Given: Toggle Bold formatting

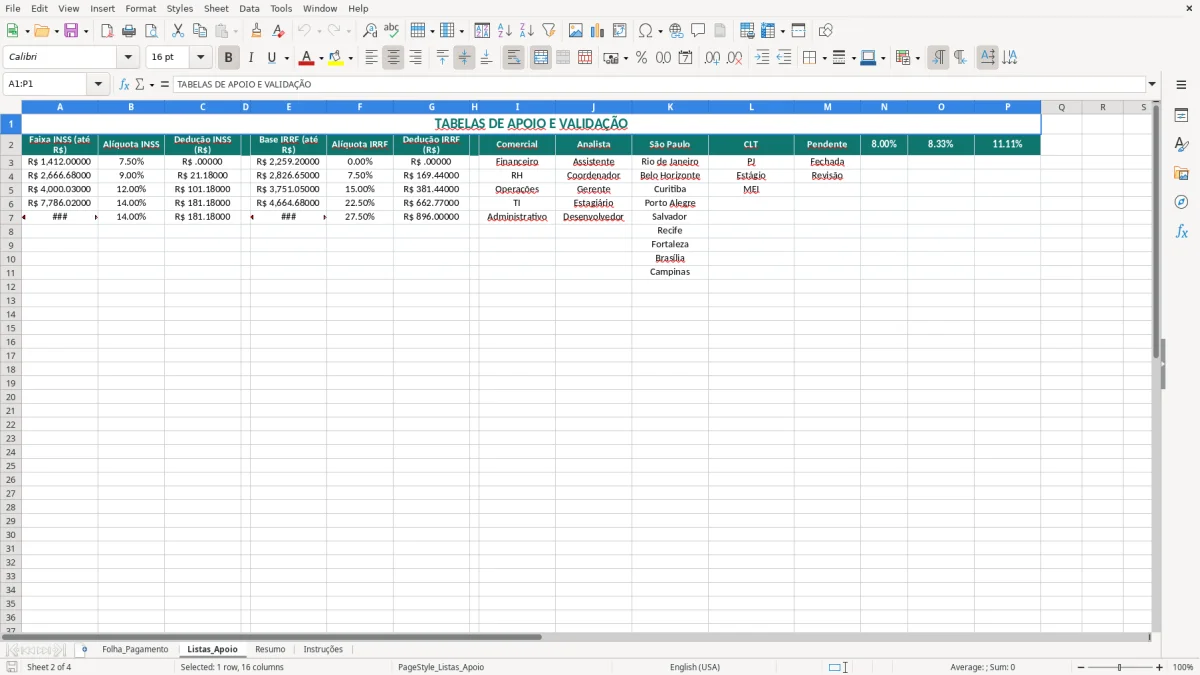Looking at the screenshot, I should [x=229, y=58].
